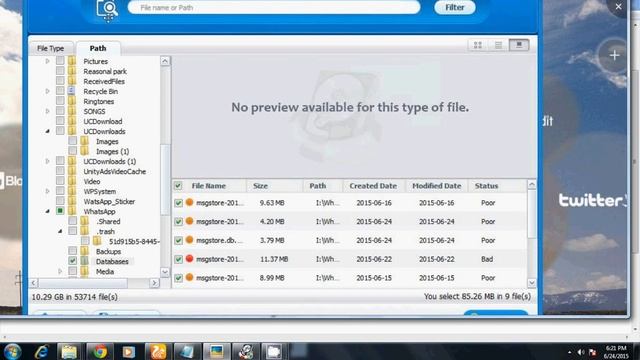The width and height of the screenshot is (640, 360).
Task: Sort by the Status column header
Action: [486, 186]
